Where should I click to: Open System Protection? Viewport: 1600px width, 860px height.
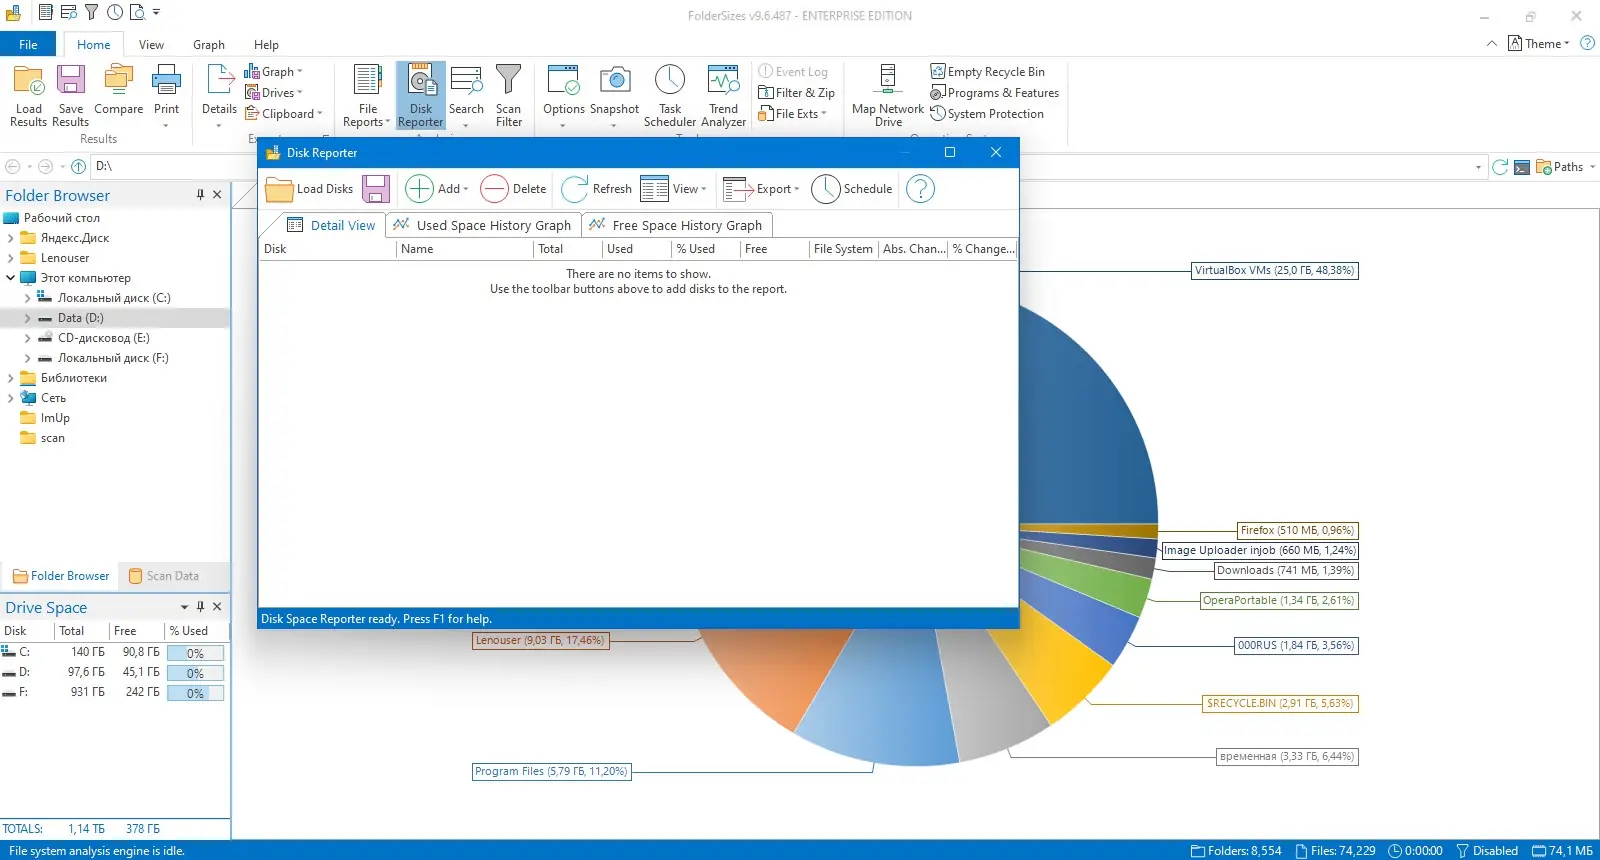pos(986,114)
